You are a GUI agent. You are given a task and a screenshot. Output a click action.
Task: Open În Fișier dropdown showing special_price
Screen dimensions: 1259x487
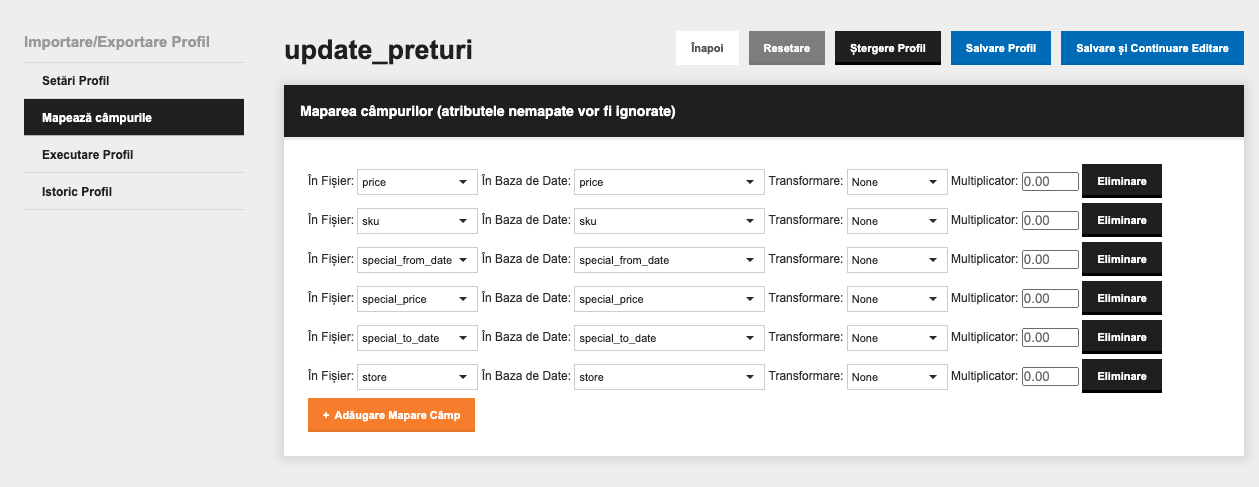[417, 299]
